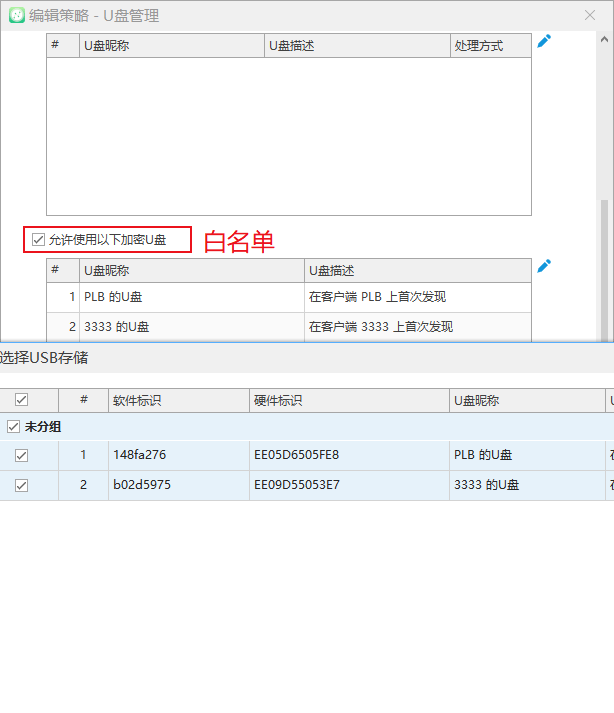
Task: Collapse the 未分组 group row
Action: 41,427
